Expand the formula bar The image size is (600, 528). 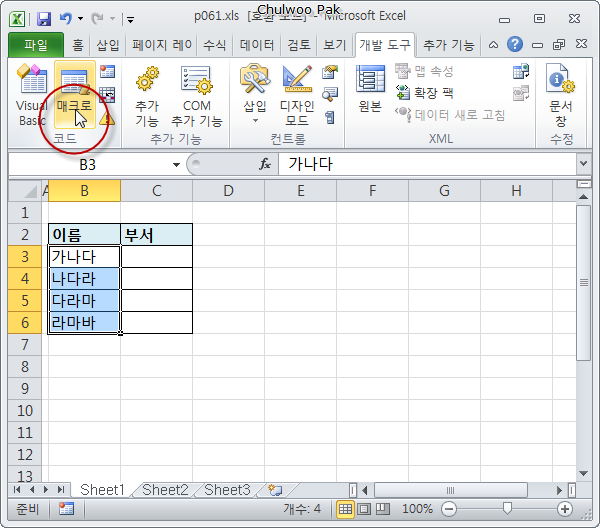582,164
